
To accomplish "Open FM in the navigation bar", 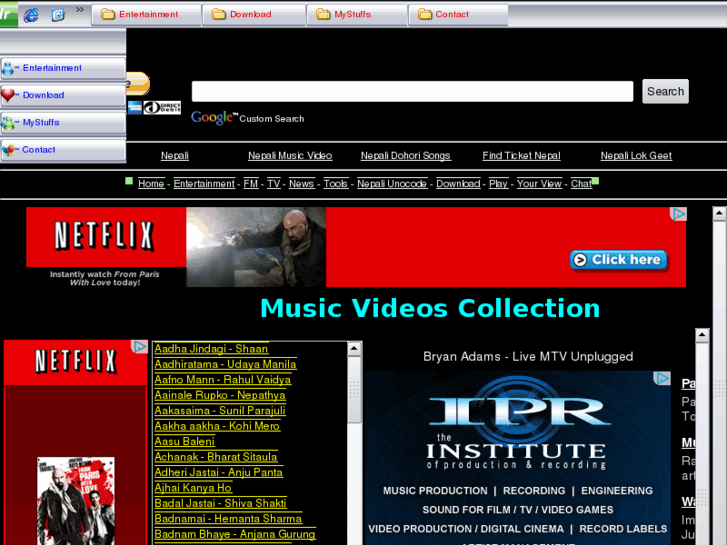I will (251, 184).
